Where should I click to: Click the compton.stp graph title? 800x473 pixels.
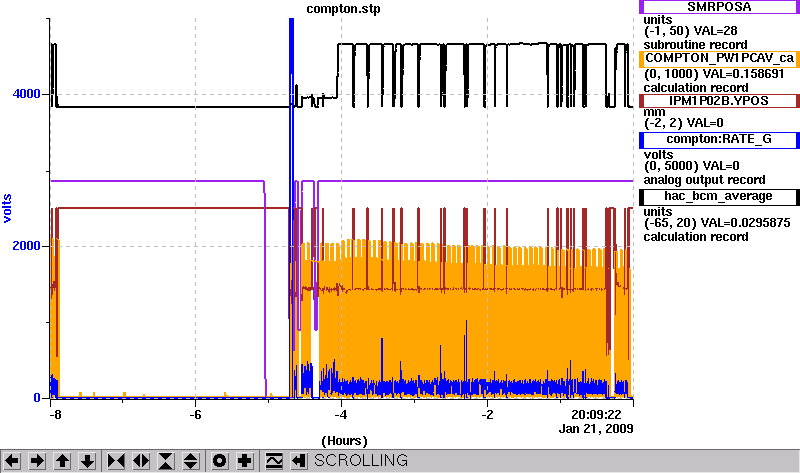pos(343,9)
